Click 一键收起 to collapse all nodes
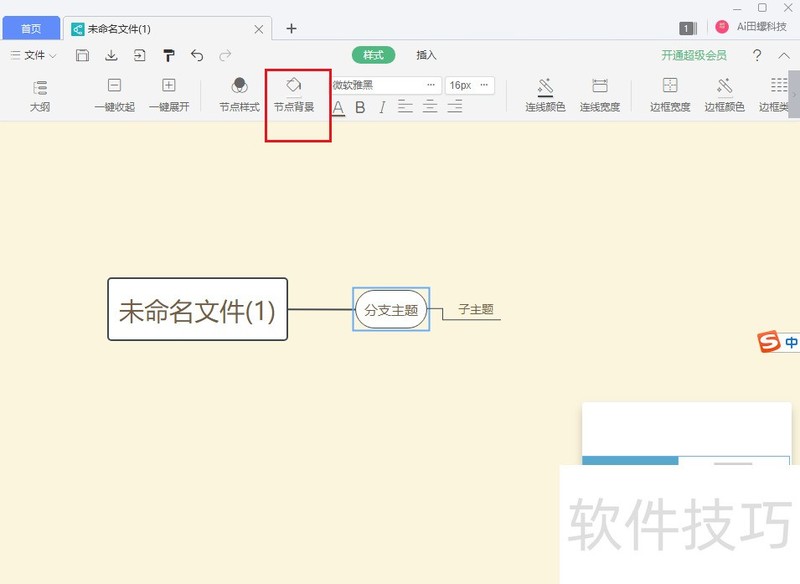This screenshot has height=584, width=800. click(115, 95)
